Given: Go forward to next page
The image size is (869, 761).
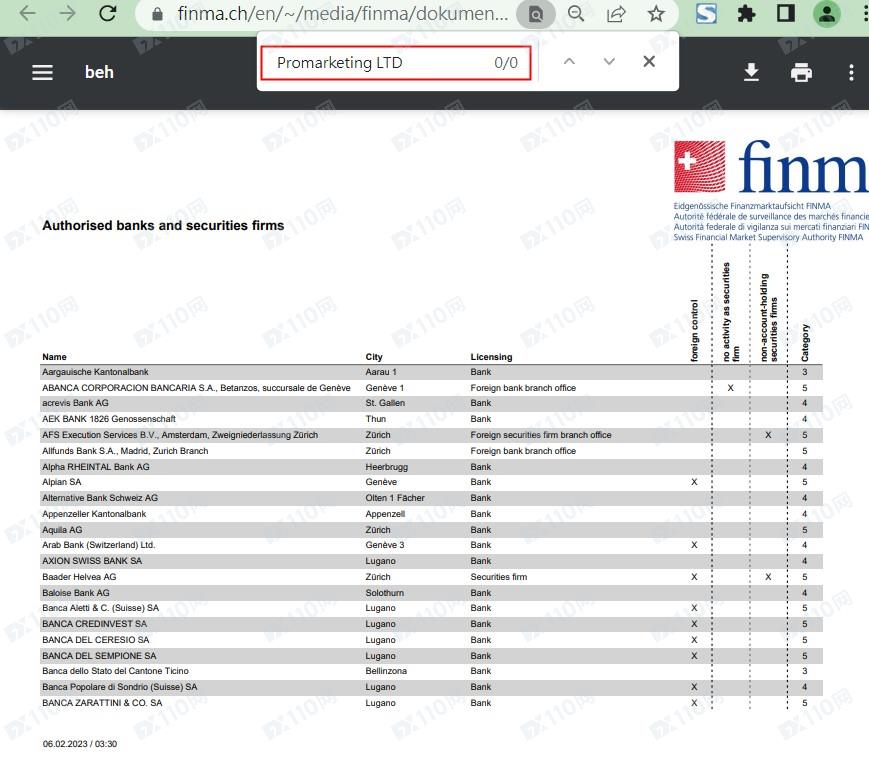Looking at the screenshot, I should click(68, 13).
